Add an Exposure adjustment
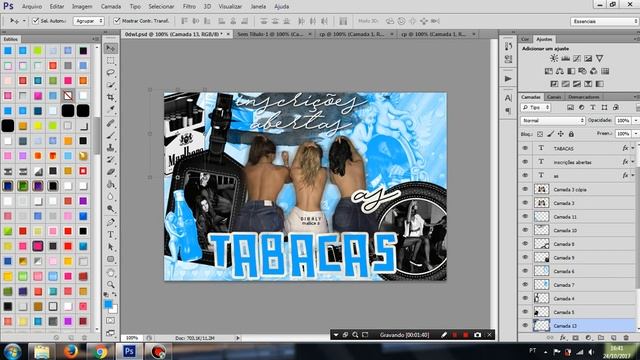The image size is (640, 360). (588, 58)
